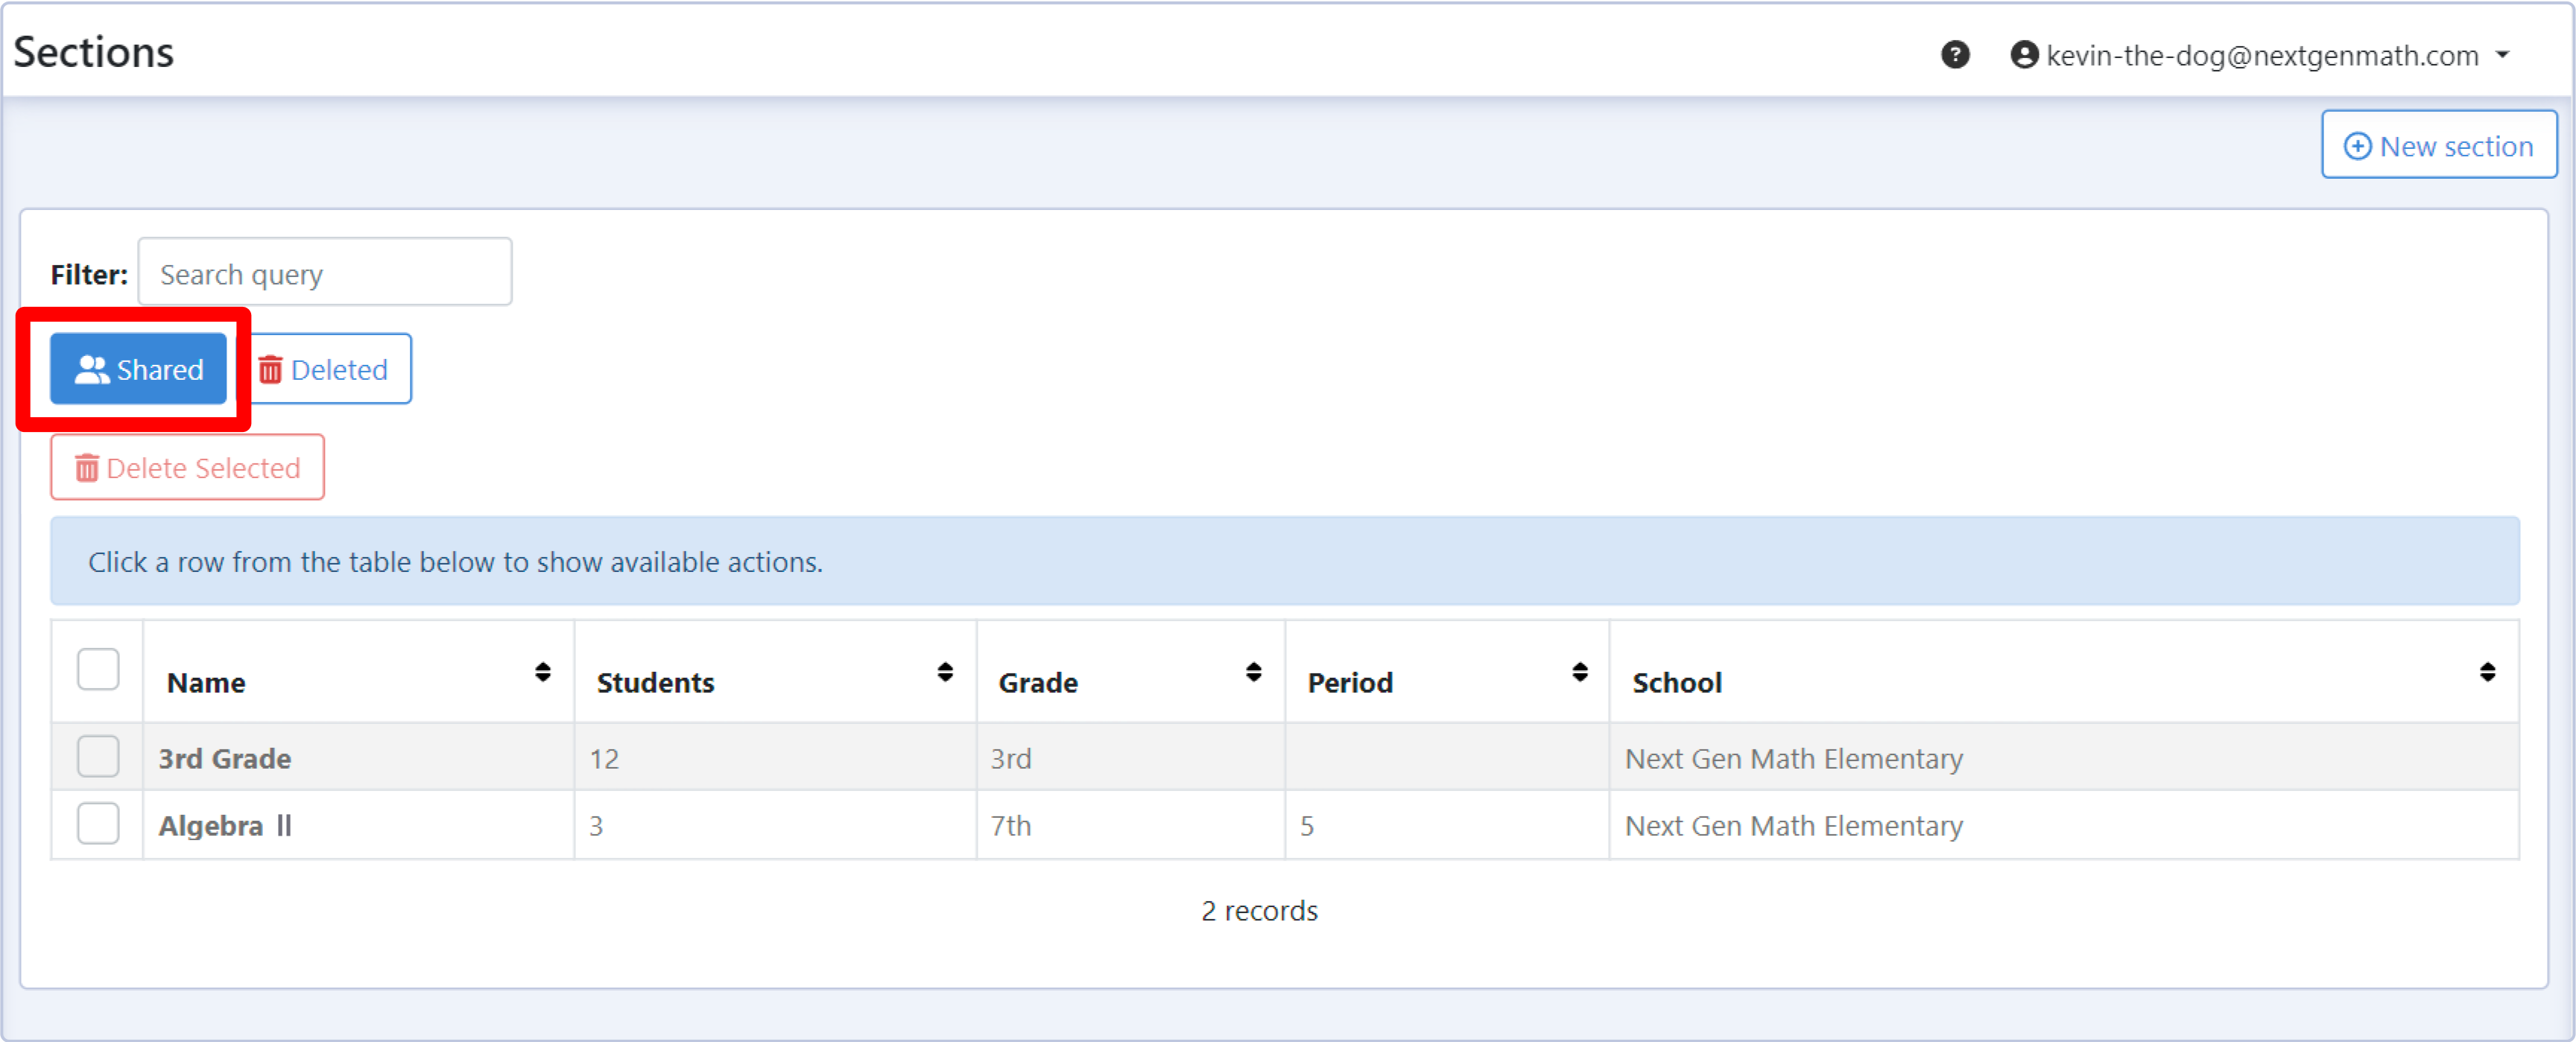Sort by Period column arrows

click(1580, 672)
